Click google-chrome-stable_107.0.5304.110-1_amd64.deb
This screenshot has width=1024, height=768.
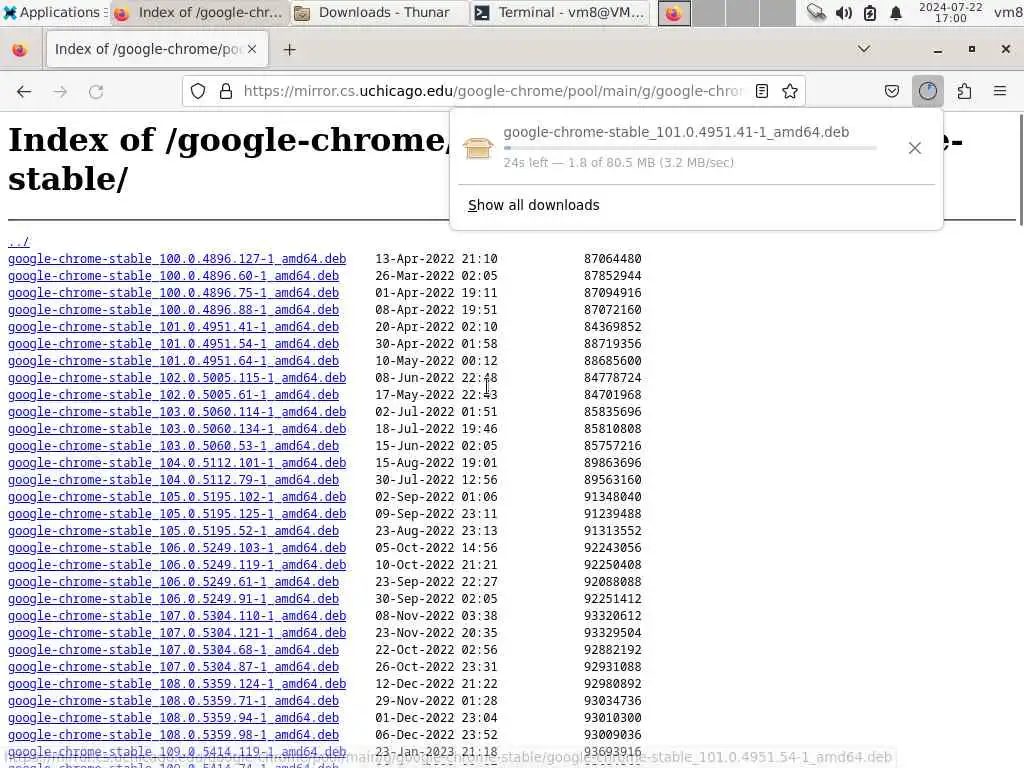[x=177, y=615]
